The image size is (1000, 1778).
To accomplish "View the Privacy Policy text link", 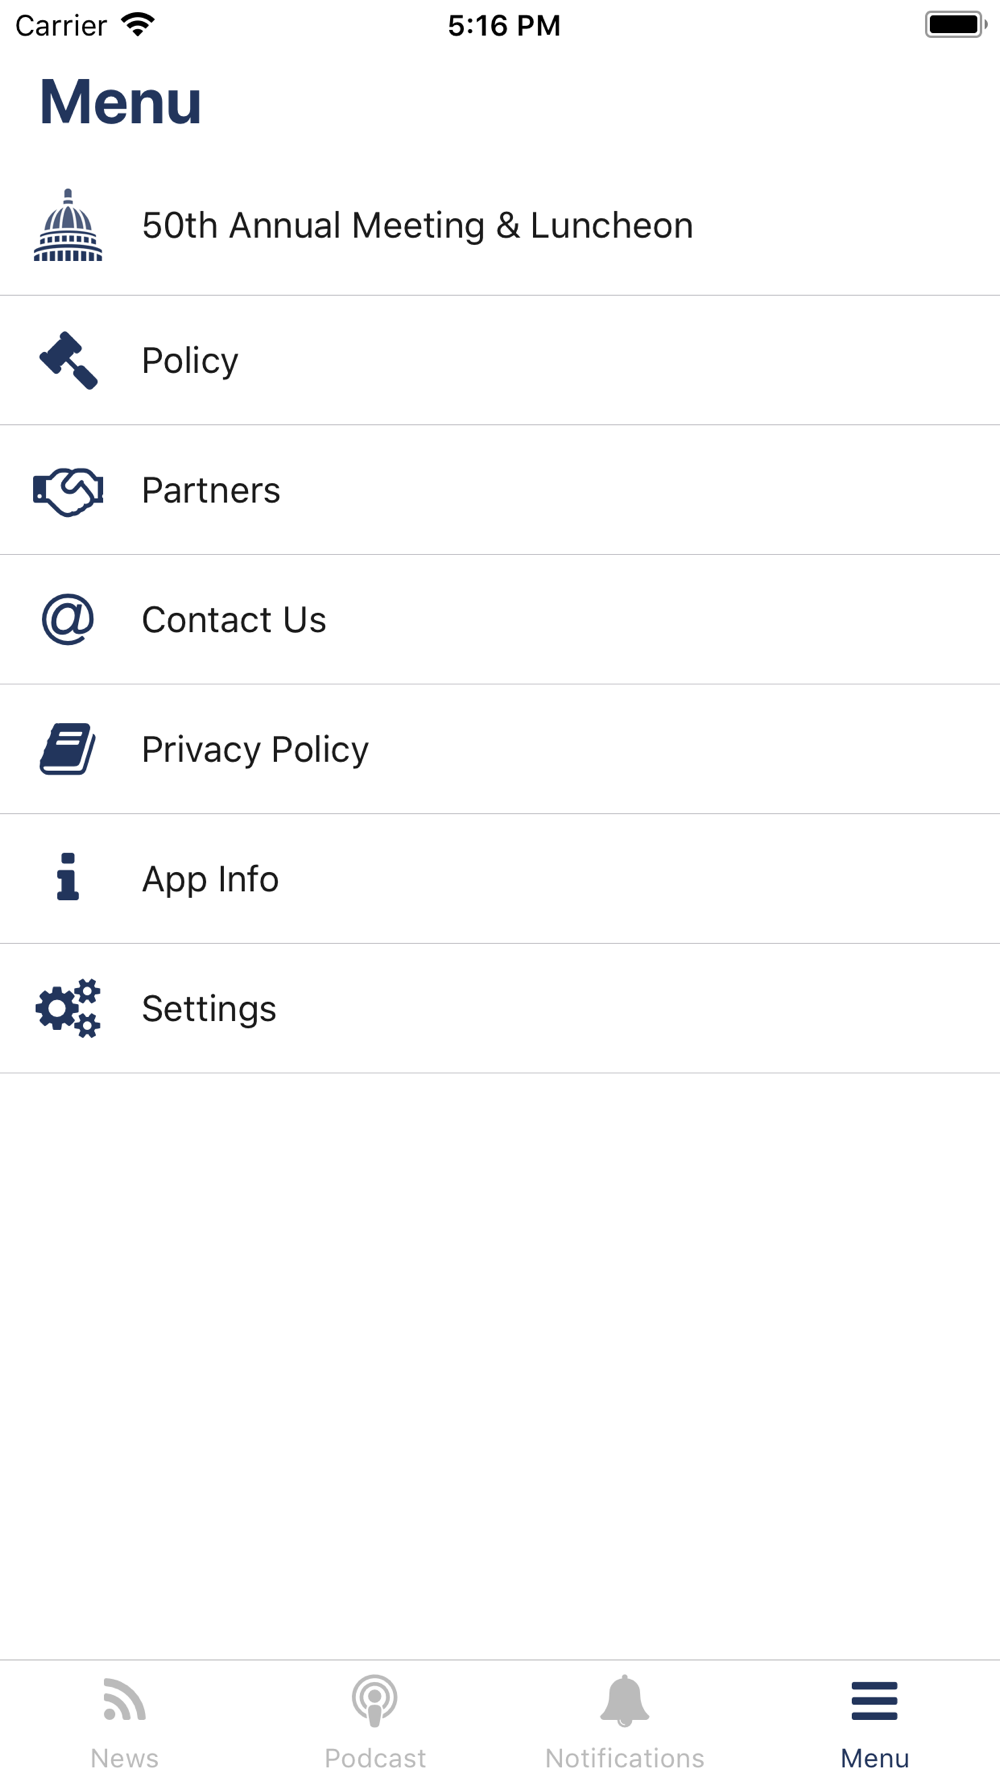I will 255,750.
